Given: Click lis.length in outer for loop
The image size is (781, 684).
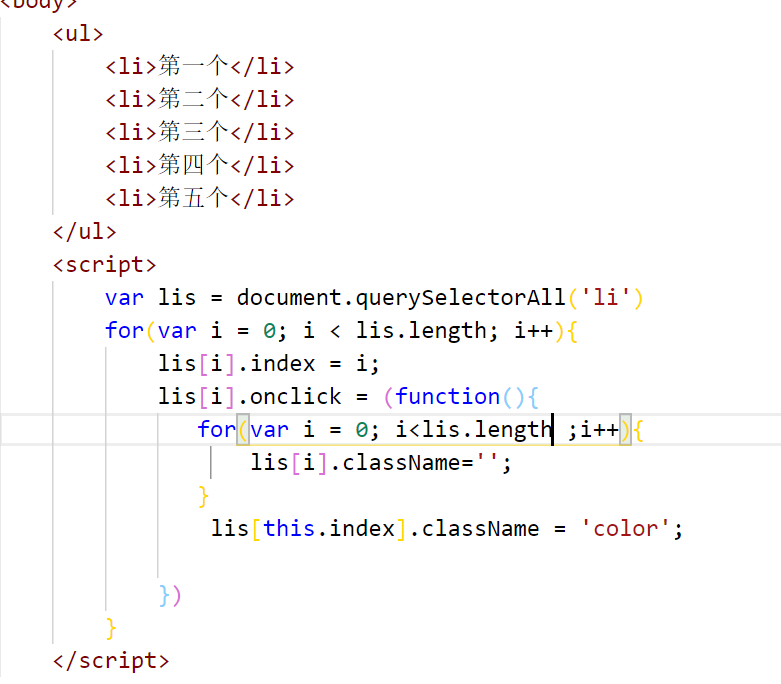Looking at the screenshot, I should (421, 331).
